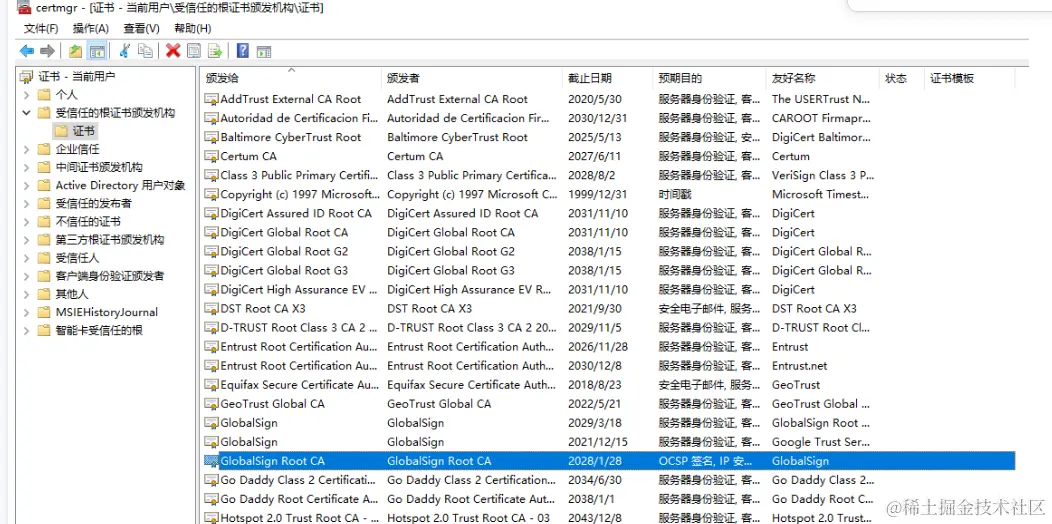The height and width of the screenshot is (524, 1052).
Task: Expand the 企业信任 tree node
Action: [x=26, y=149]
